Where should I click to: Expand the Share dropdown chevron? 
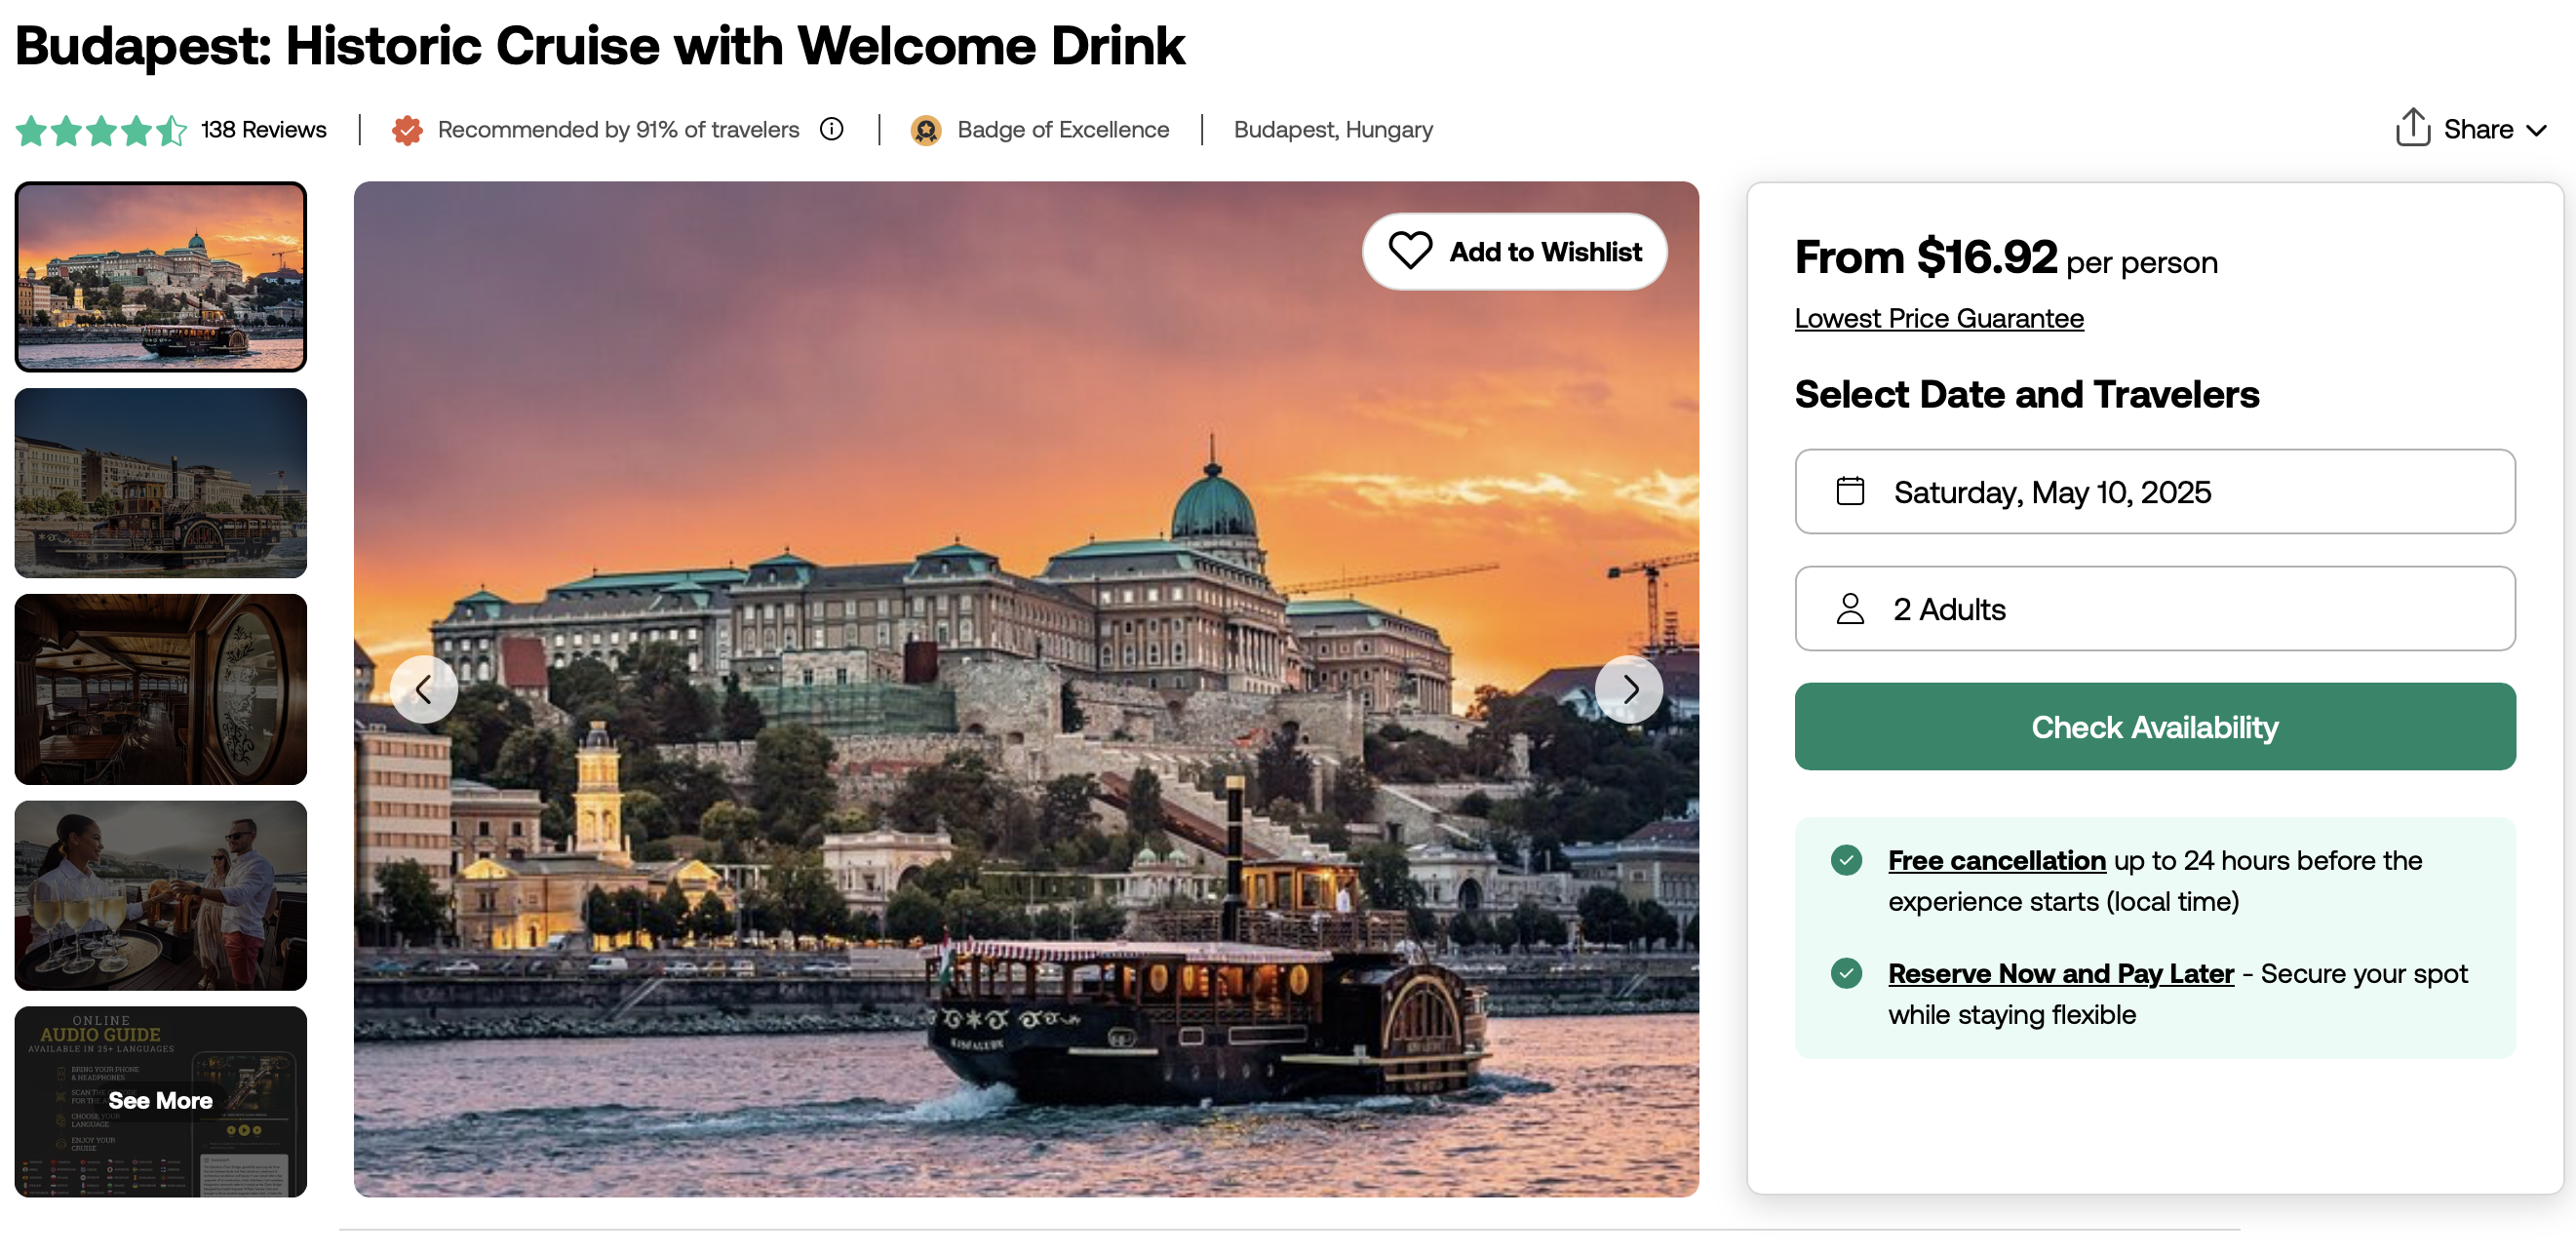tap(2536, 130)
